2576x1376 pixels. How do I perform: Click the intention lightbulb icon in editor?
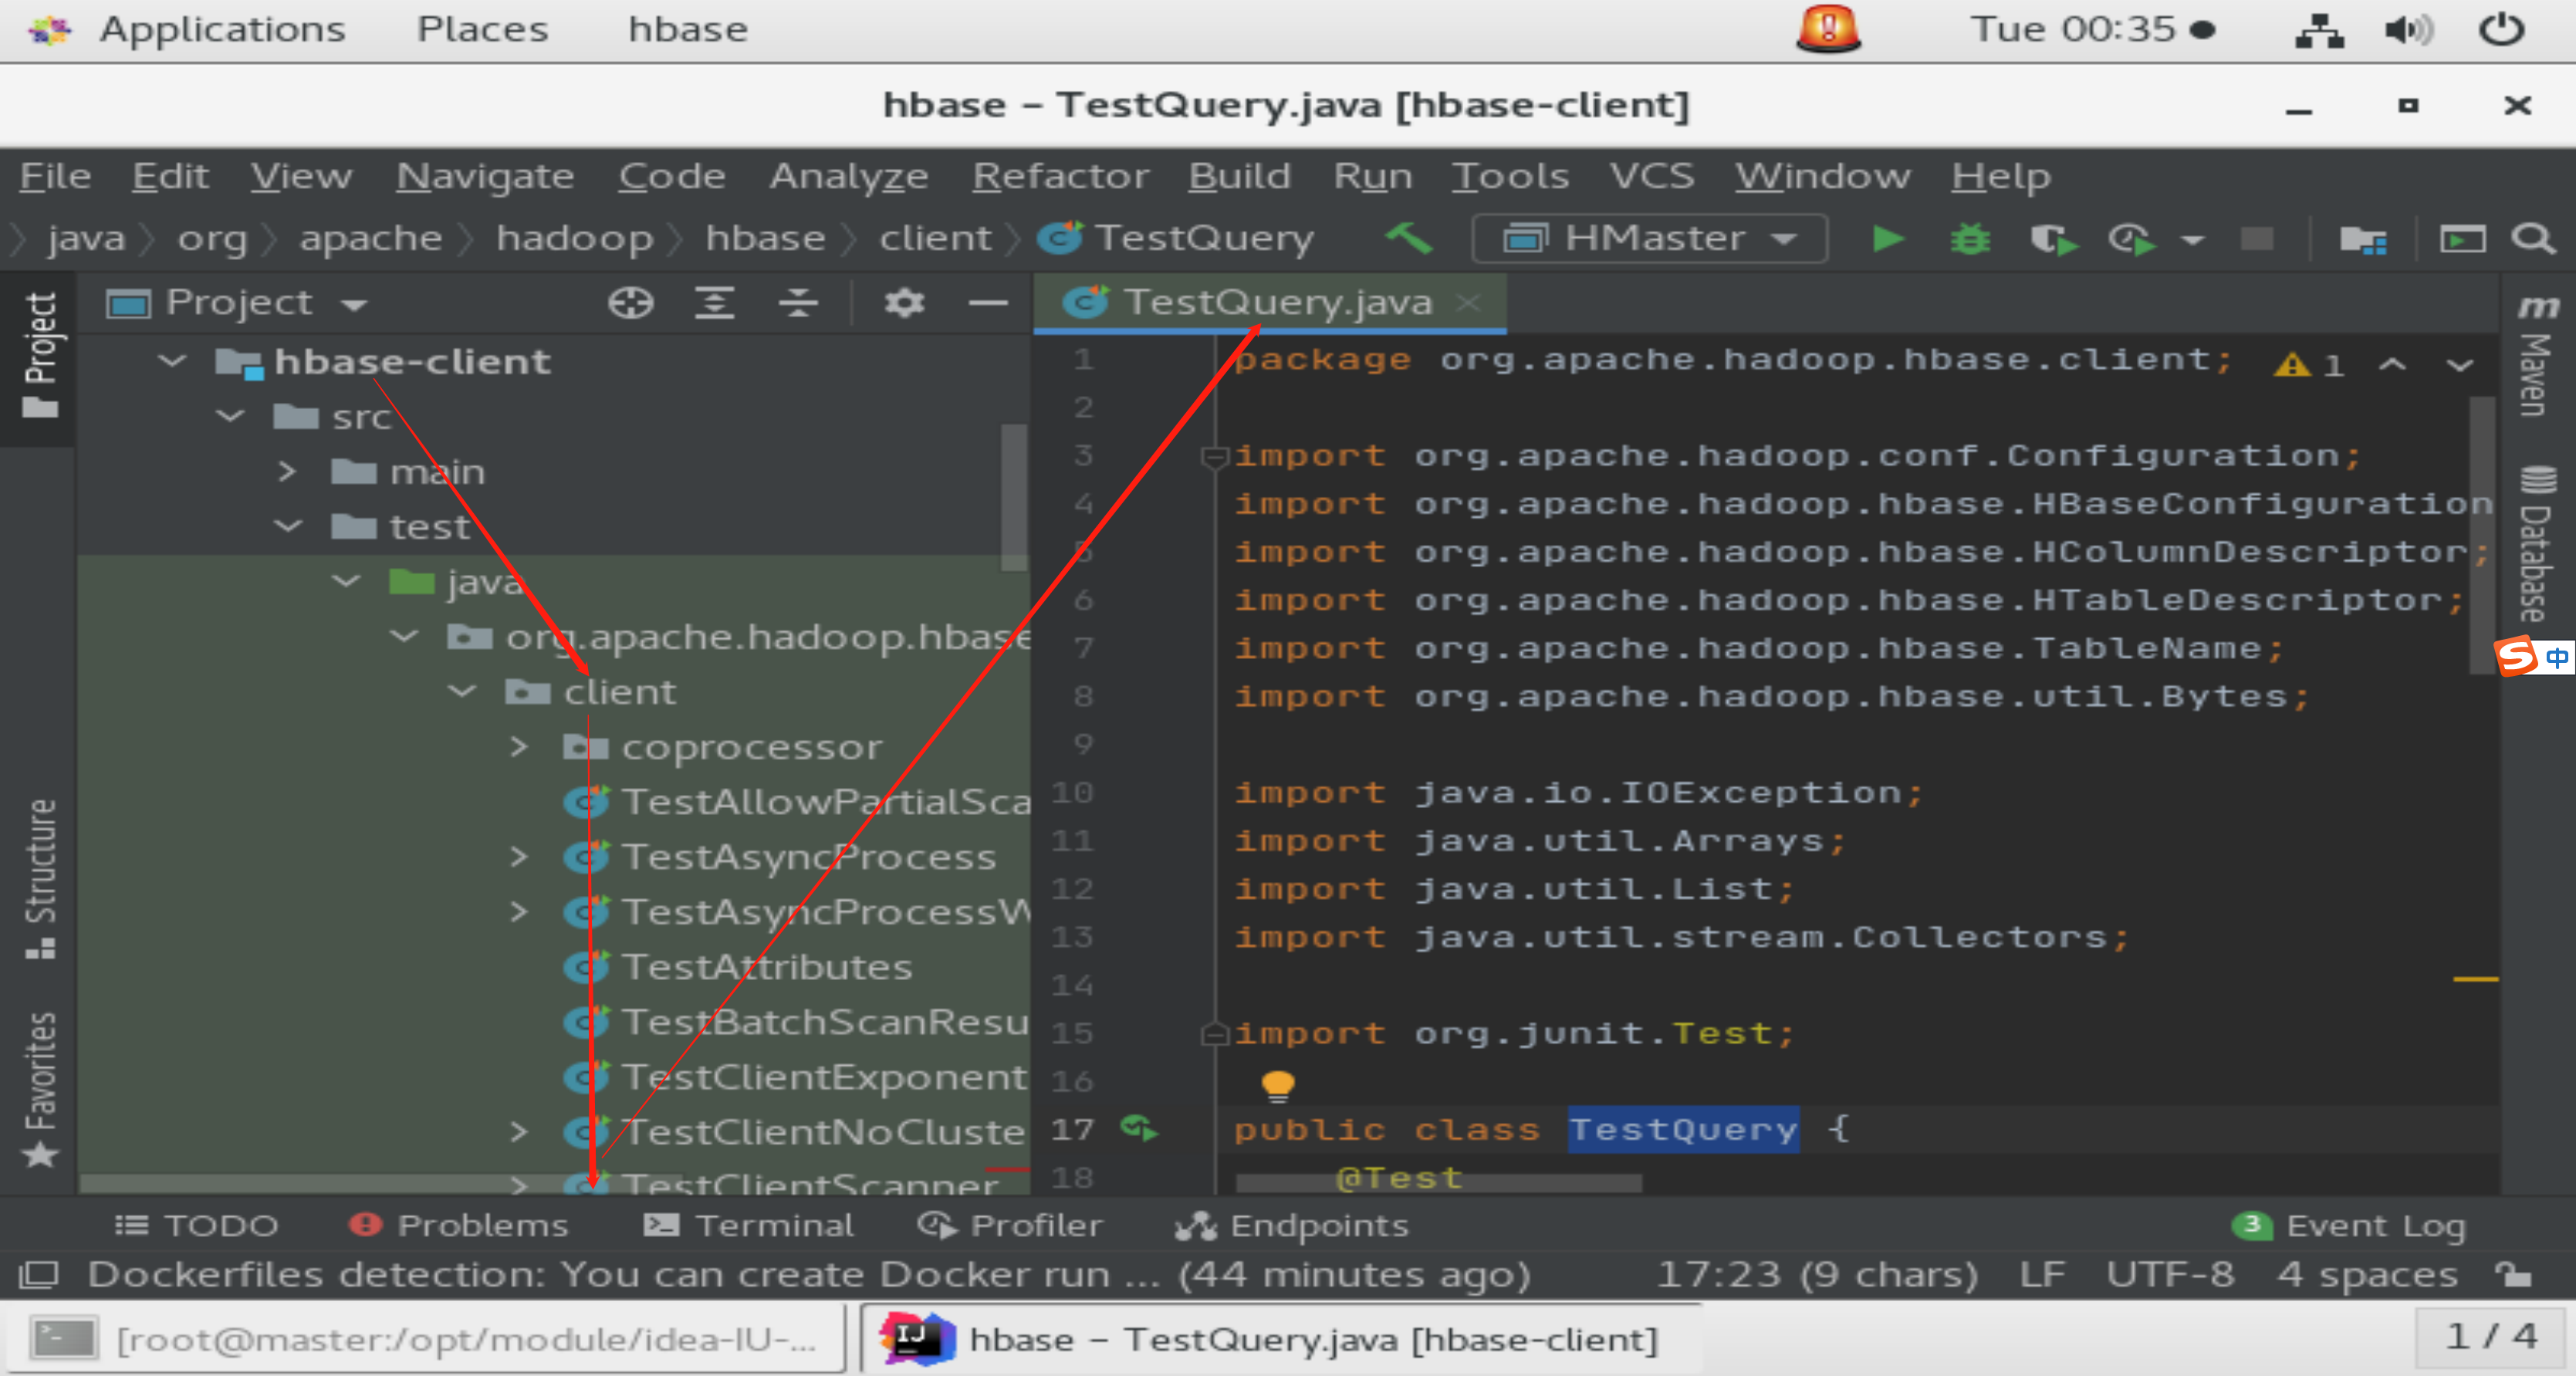click(x=1277, y=1086)
